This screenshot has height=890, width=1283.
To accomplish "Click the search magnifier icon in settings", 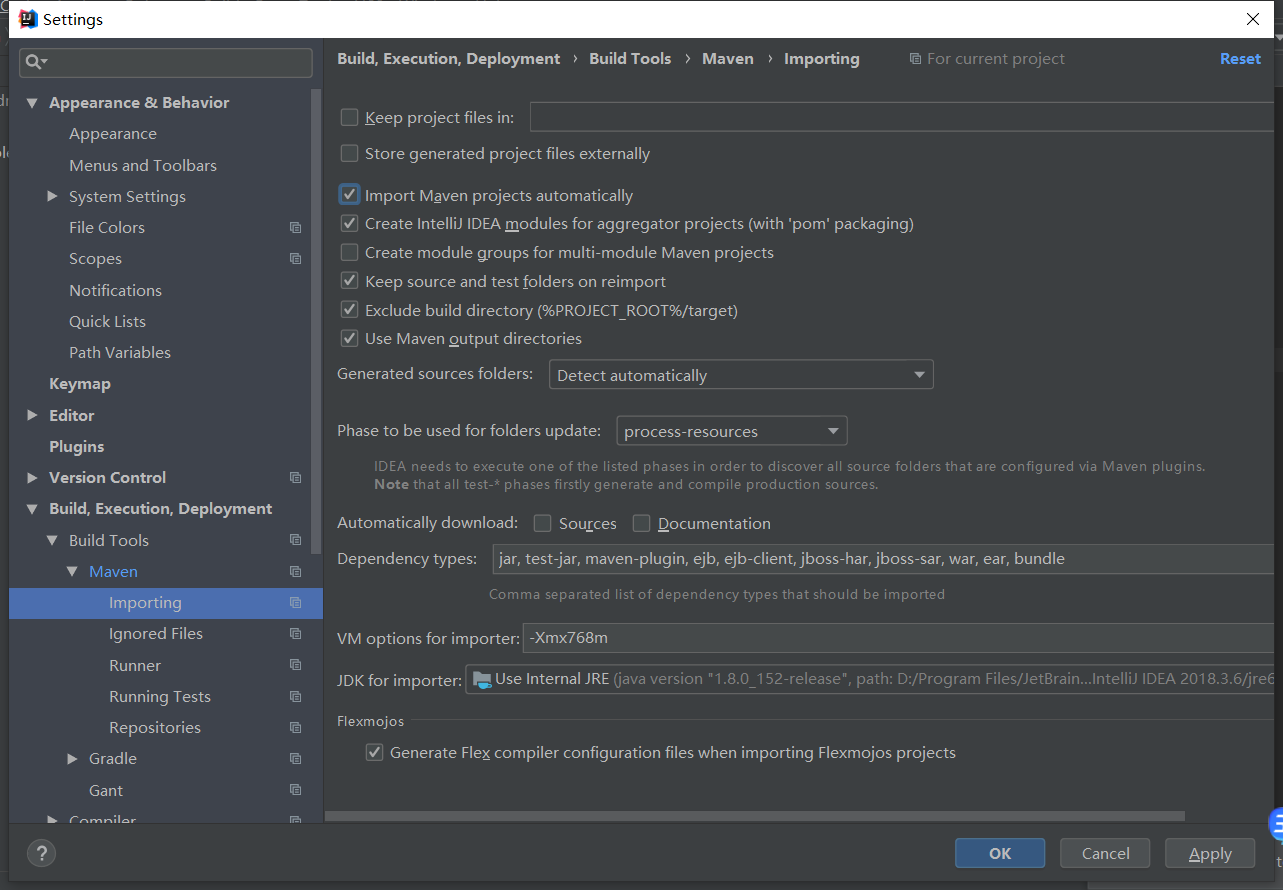I will coord(35,62).
